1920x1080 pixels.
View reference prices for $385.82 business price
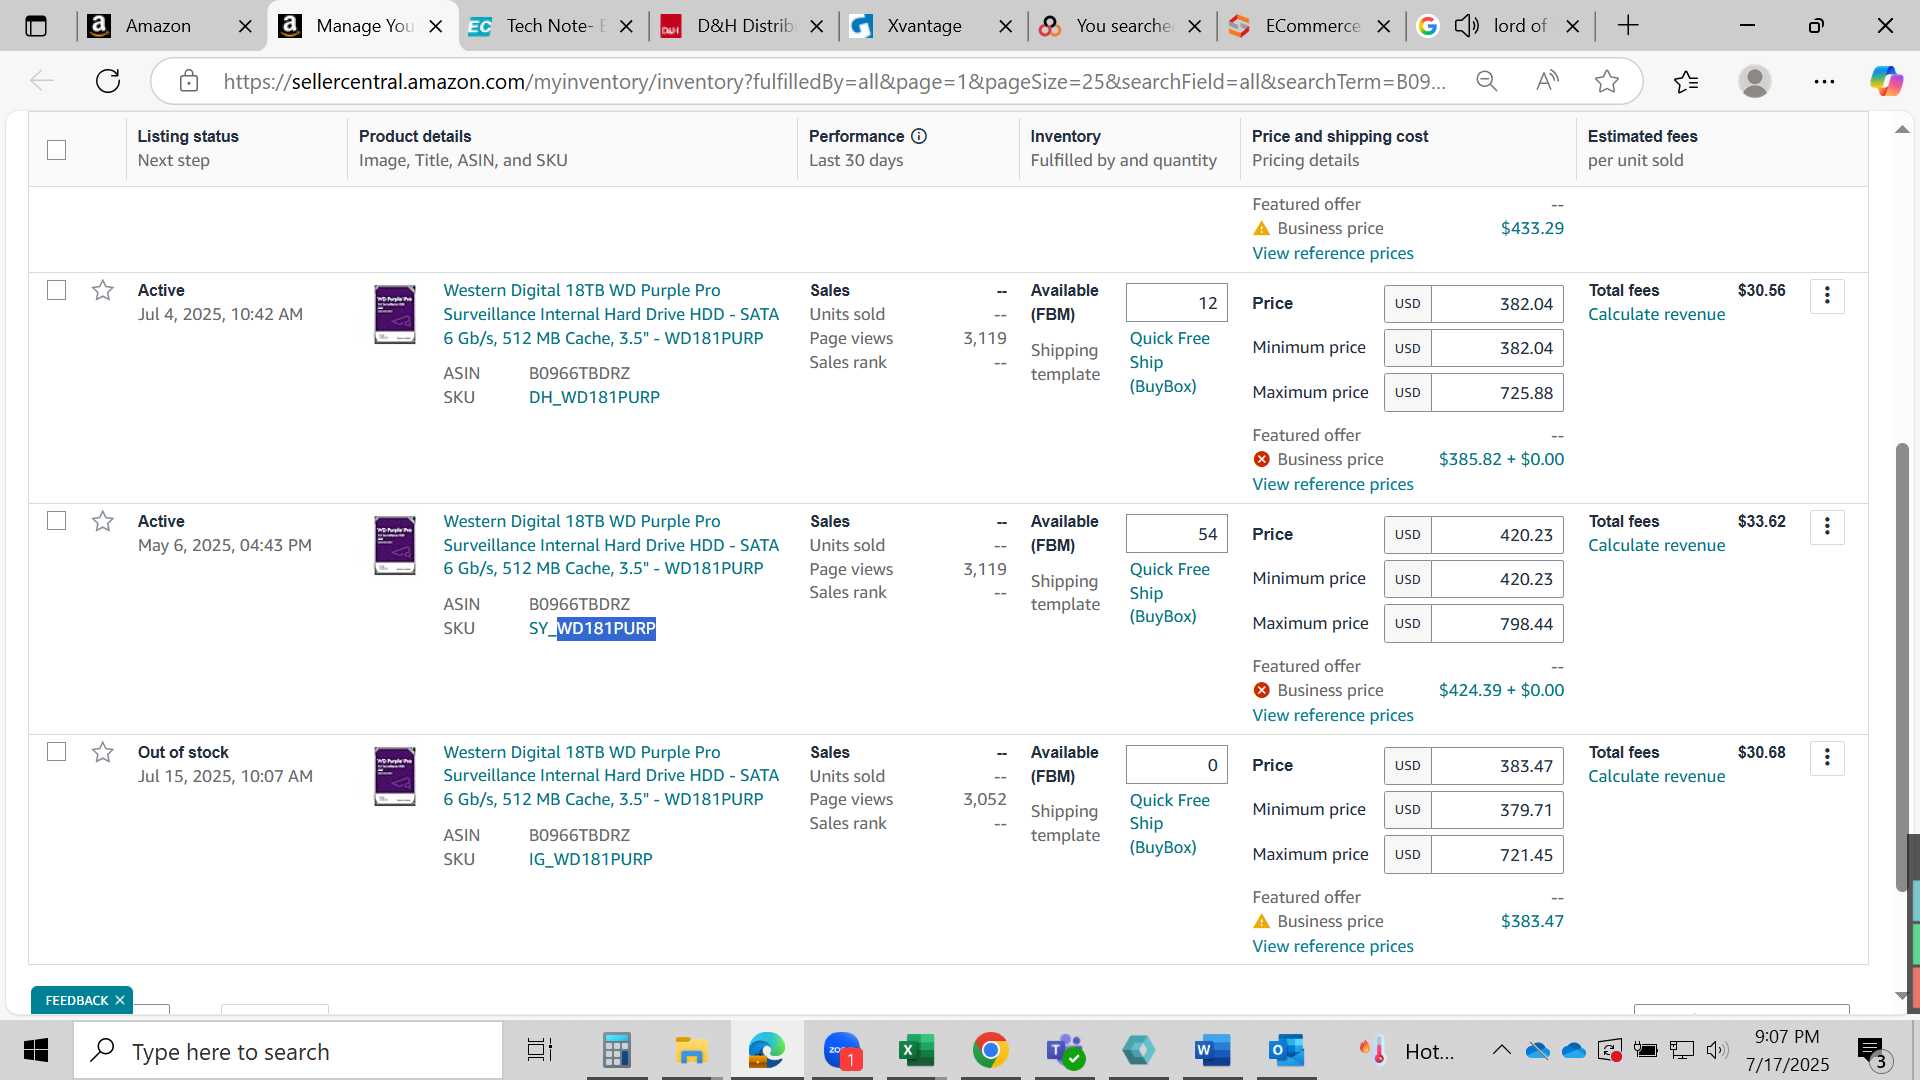[x=1333, y=484]
